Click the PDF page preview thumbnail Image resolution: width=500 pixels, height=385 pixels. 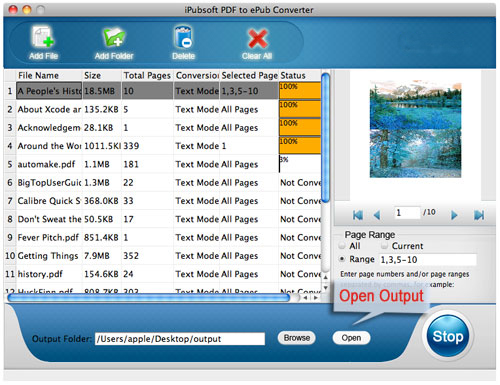[415, 130]
